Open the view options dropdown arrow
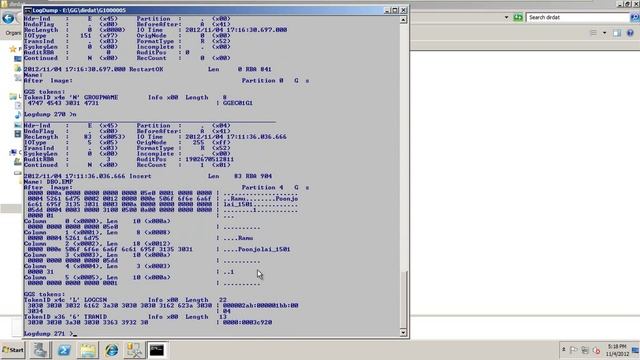This screenshot has height=360, width=640. [604, 33]
